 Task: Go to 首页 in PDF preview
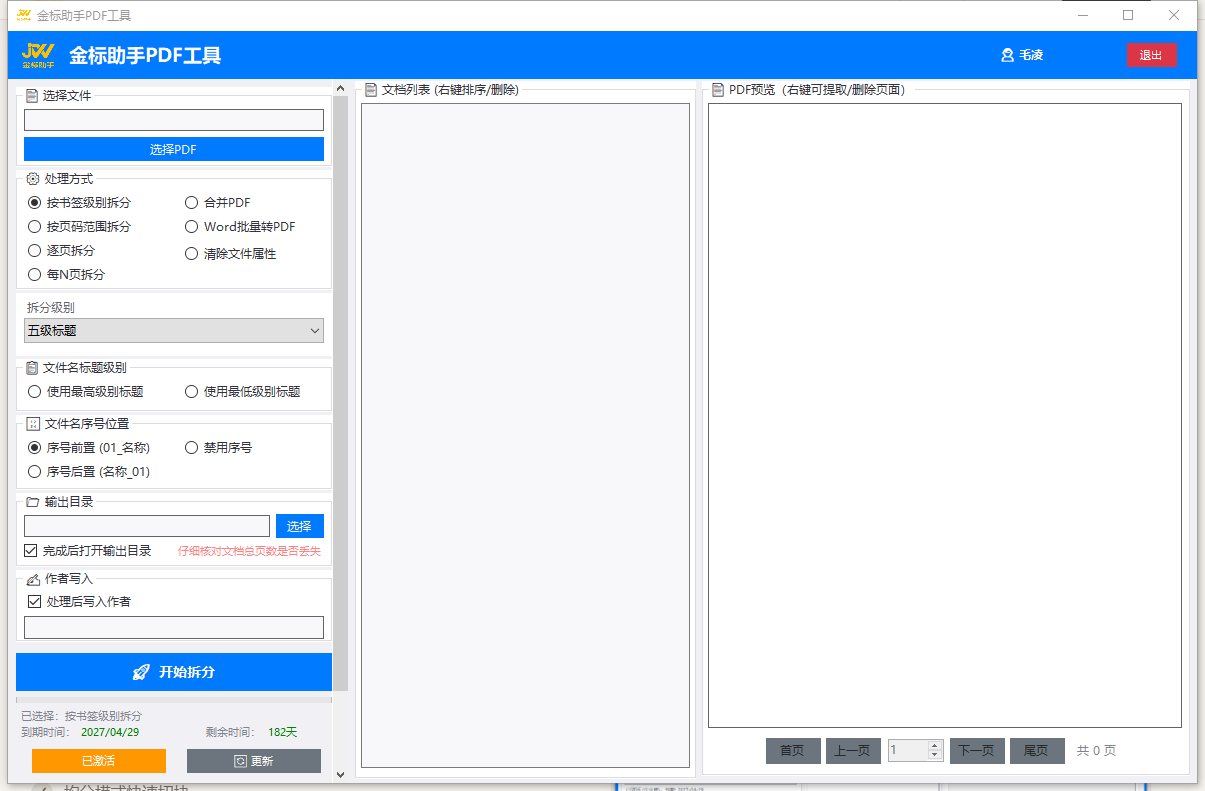(x=793, y=751)
